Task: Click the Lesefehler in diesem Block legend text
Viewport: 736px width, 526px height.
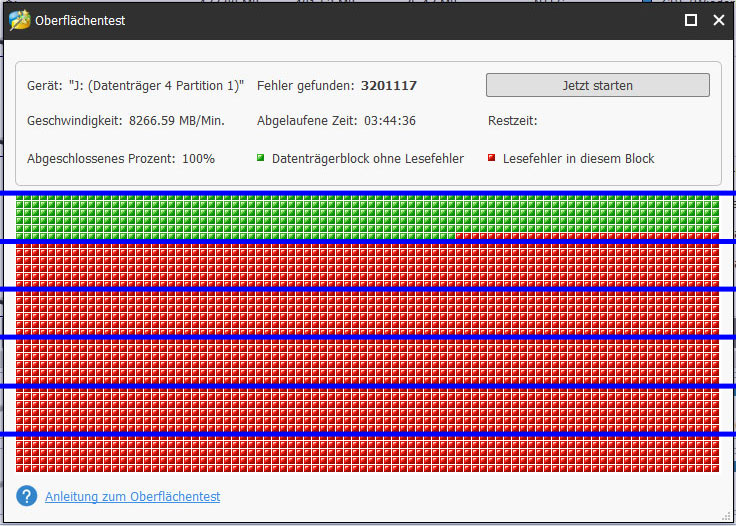Action: point(578,159)
